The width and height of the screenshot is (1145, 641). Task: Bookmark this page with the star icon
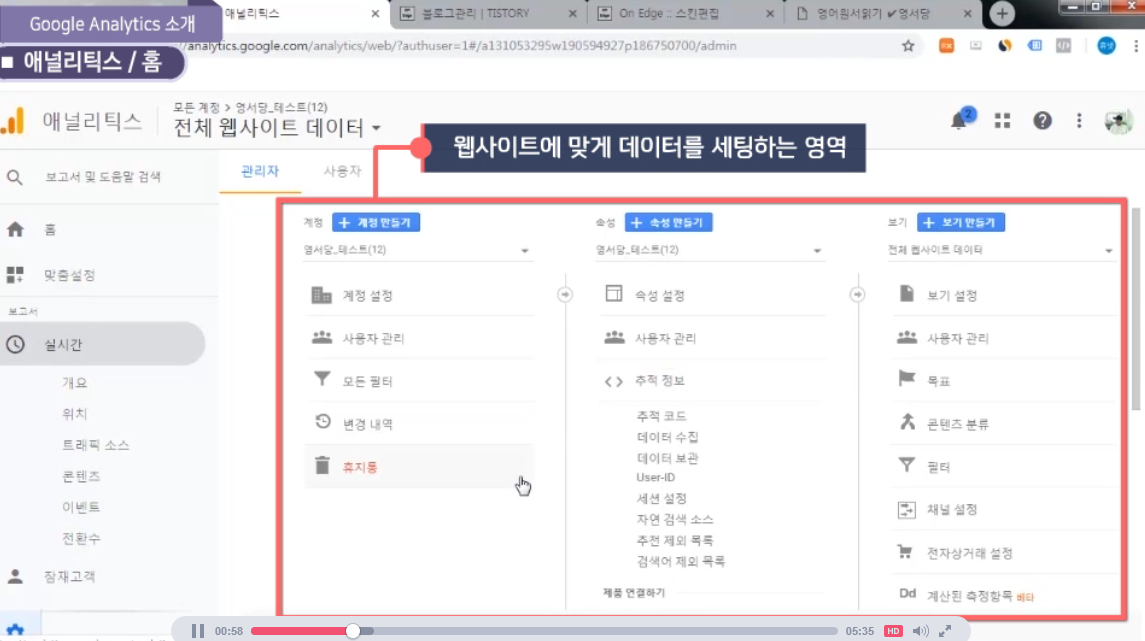908,46
